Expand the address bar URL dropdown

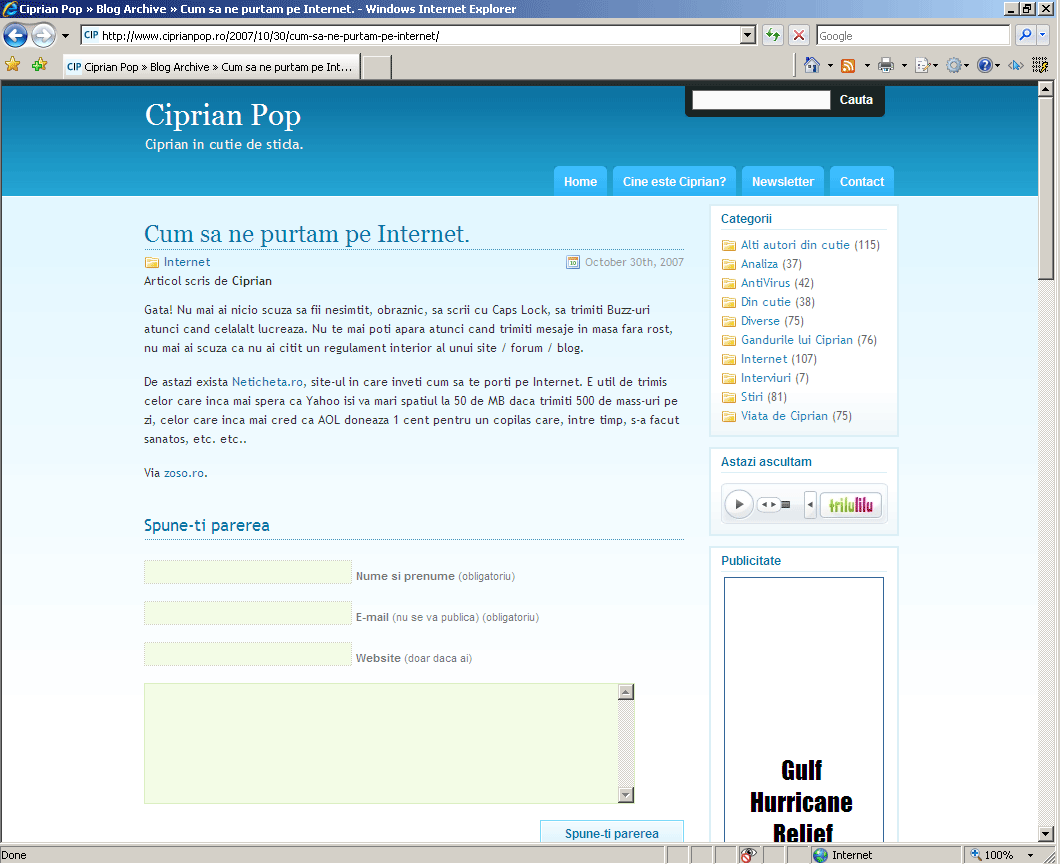(747, 36)
